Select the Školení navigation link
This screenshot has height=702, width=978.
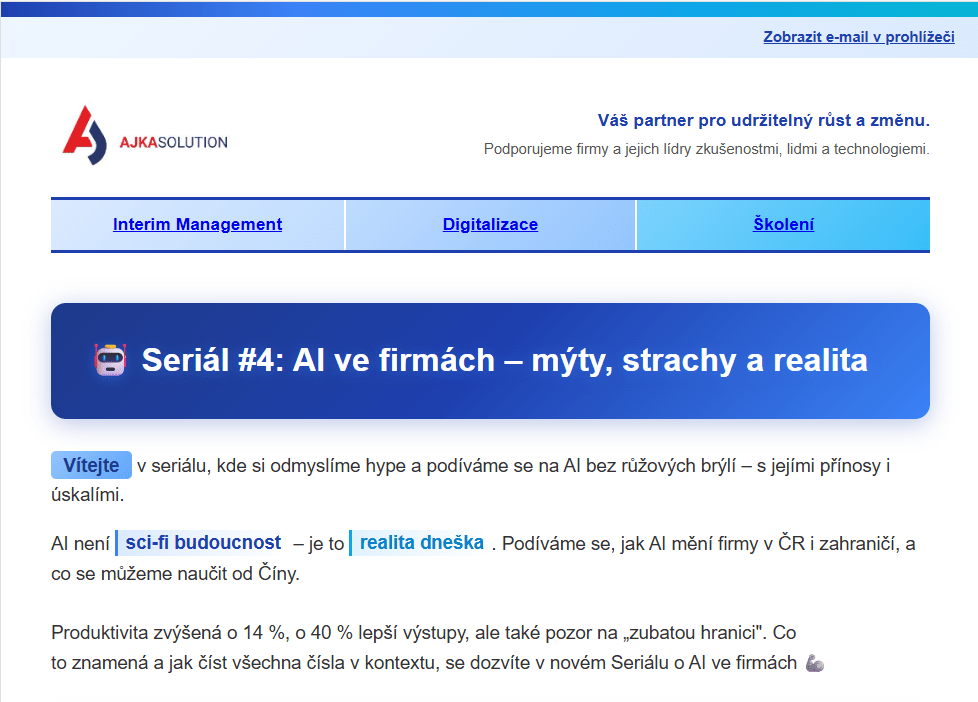pos(783,224)
